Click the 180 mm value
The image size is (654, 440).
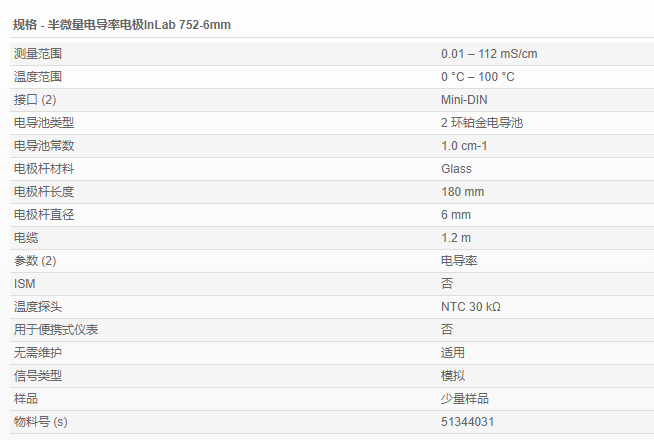coord(462,192)
